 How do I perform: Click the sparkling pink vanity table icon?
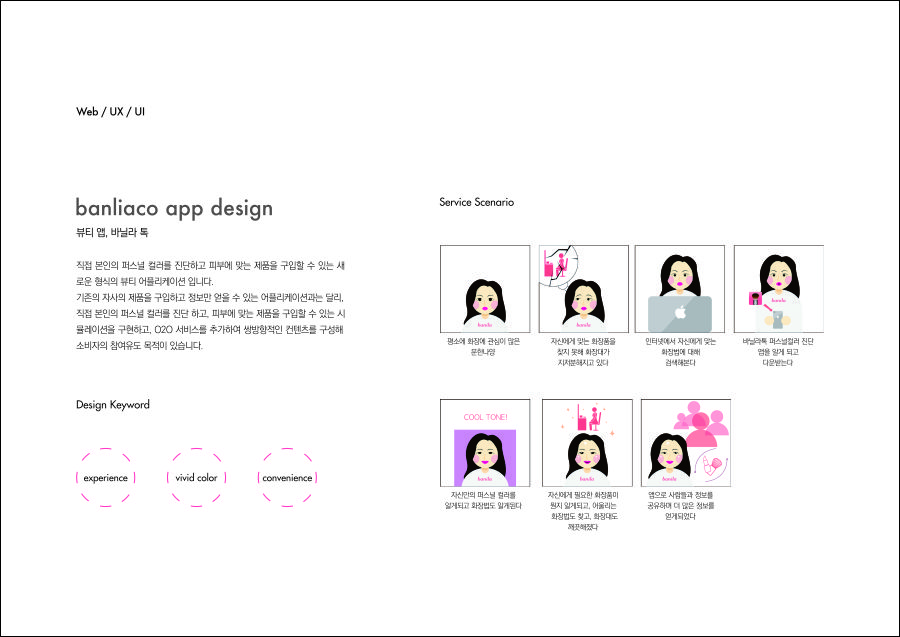[x=589, y=418]
